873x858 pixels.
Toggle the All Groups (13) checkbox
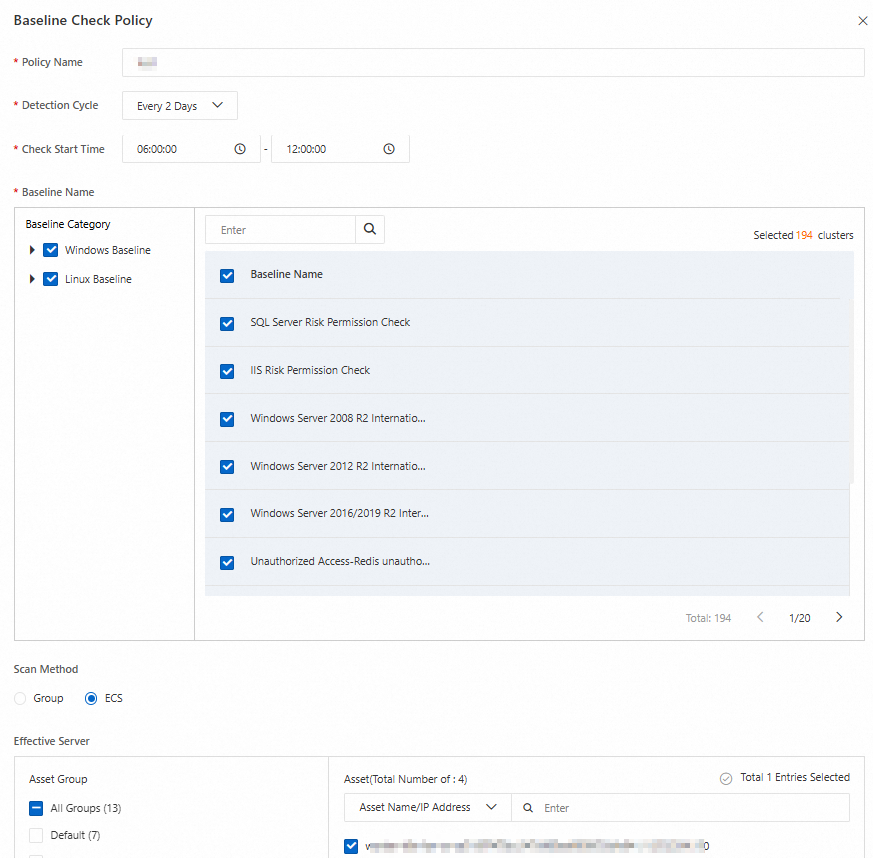(36, 808)
